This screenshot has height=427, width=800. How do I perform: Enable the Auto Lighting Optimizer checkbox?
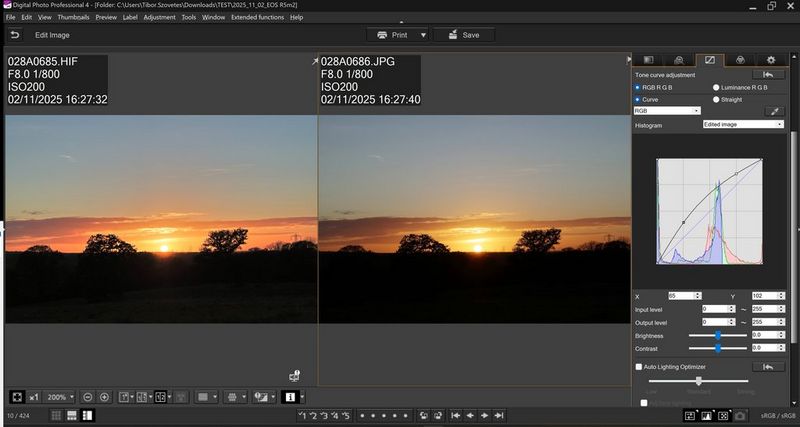[x=638, y=367]
